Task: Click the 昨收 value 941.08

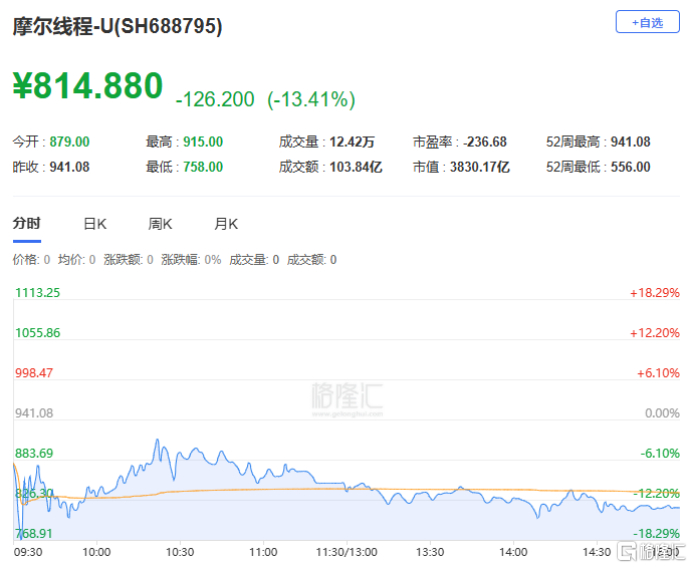Action: coord(69,167)
